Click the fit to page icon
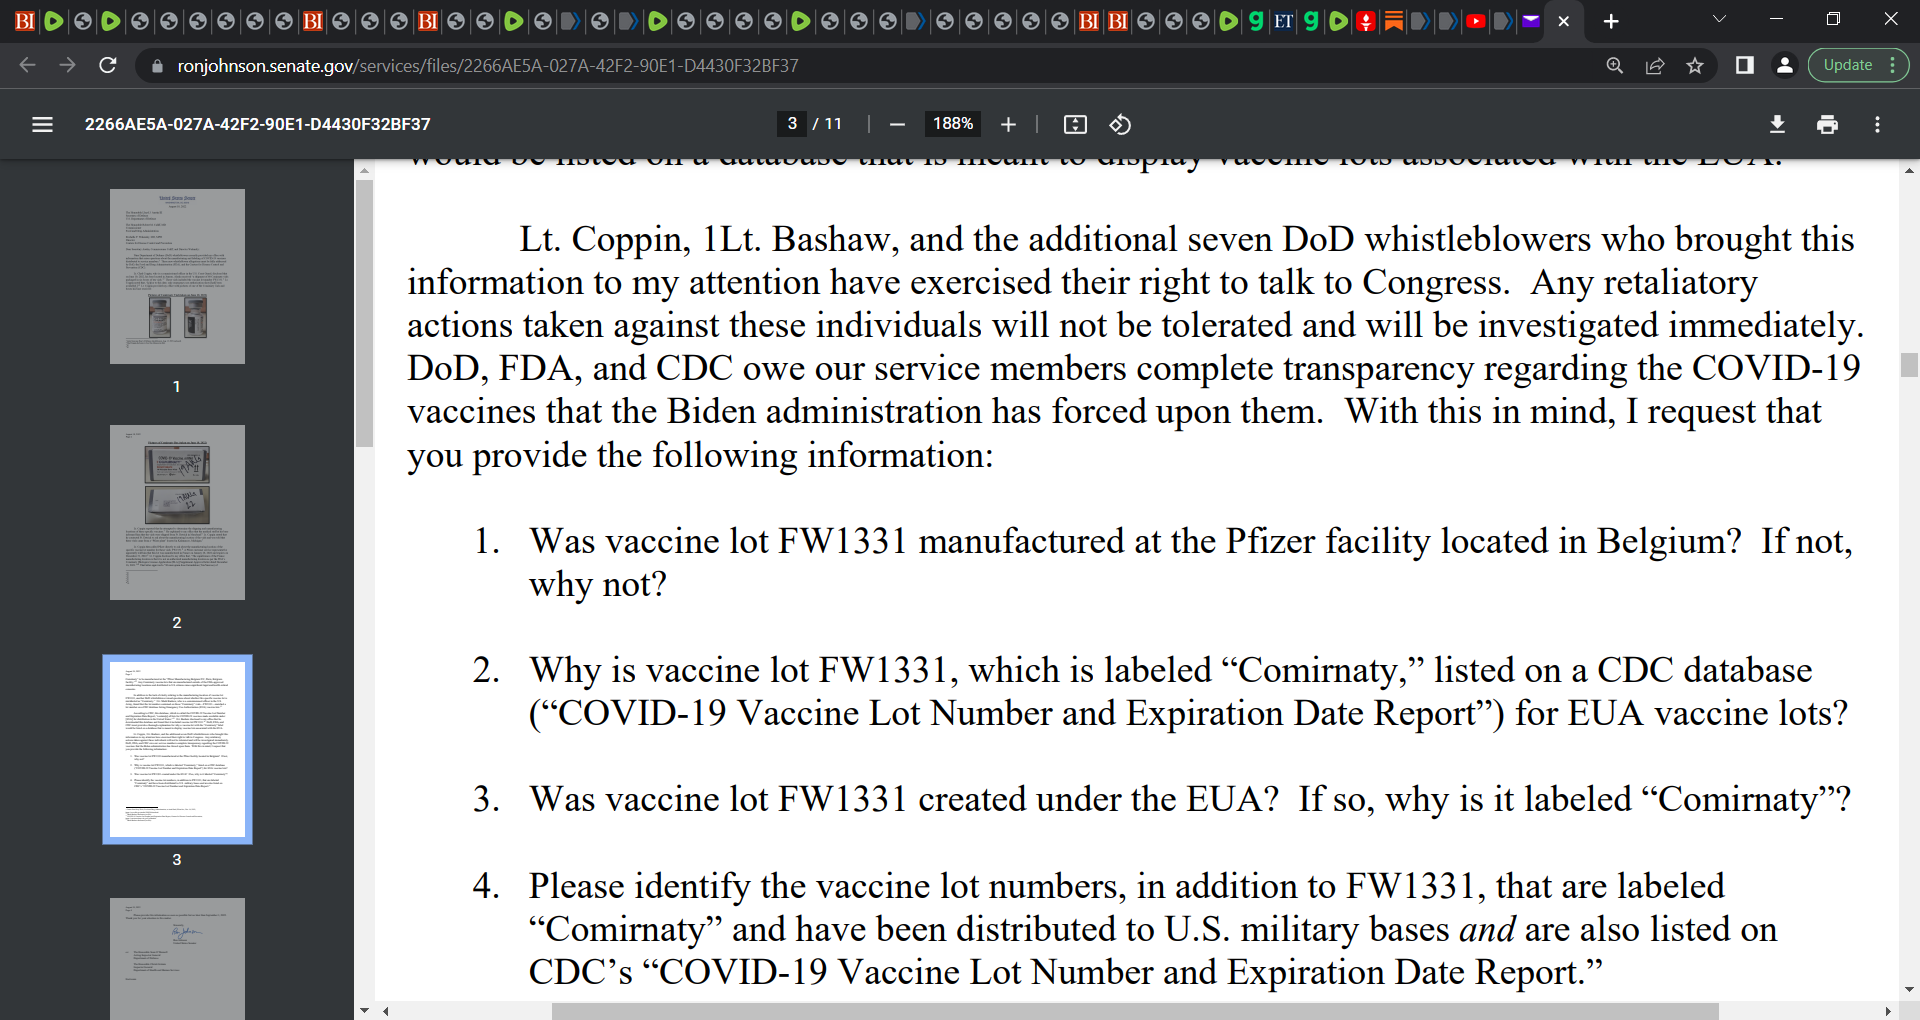 click(x=1075, y=124)
